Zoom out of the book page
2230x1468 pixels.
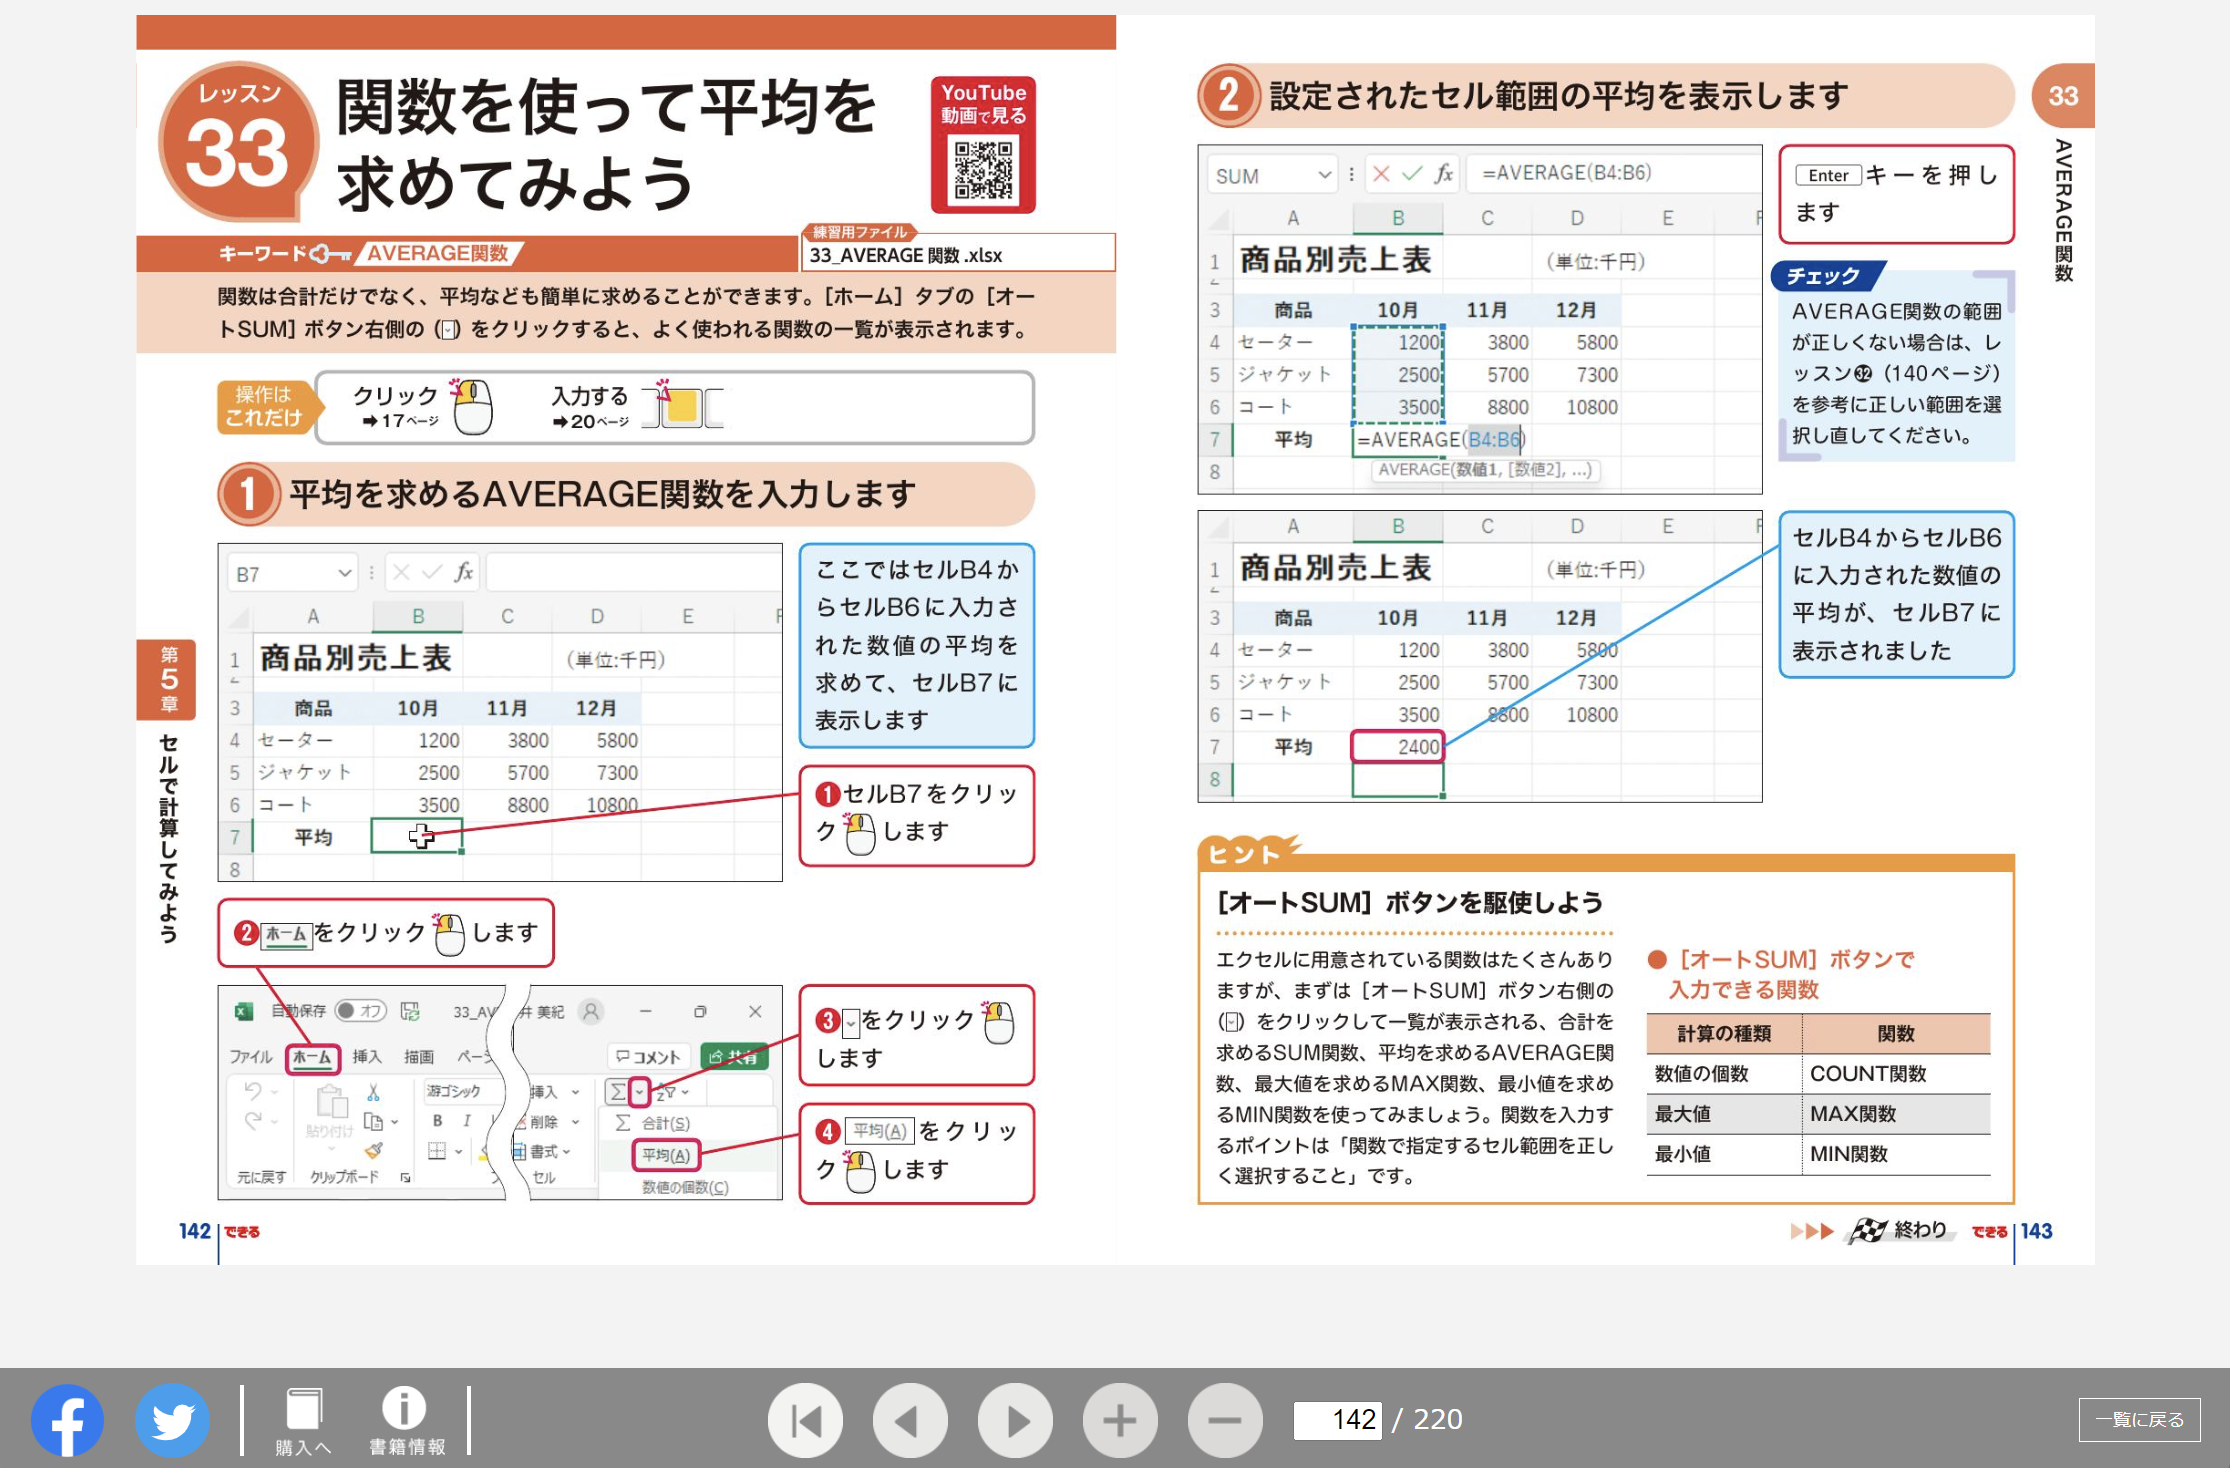point(1224,1419)
